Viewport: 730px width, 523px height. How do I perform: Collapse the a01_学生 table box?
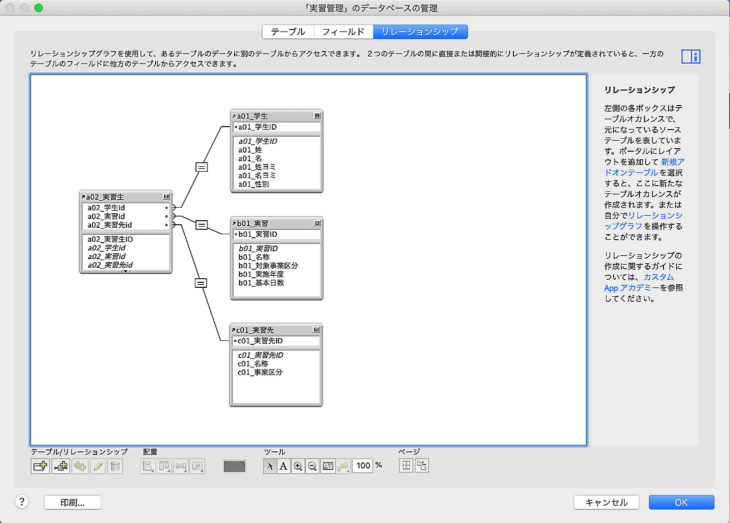click(x=317, y=116)
